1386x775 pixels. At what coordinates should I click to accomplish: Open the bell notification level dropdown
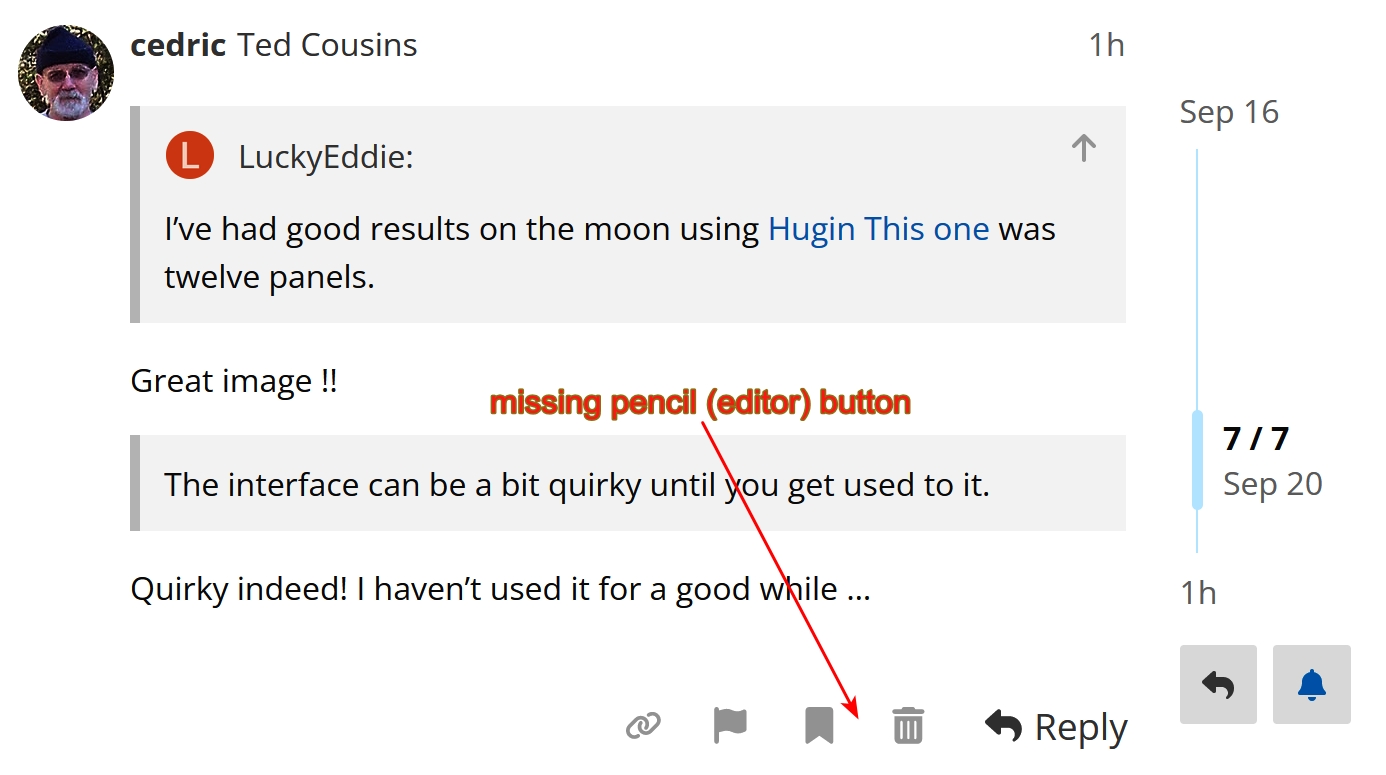pyautogui.click(x=1311, y=684)
